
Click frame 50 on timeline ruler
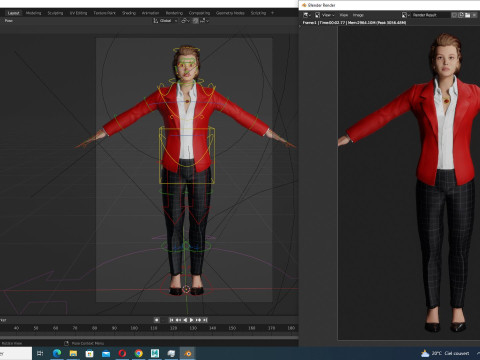point(36,328)
